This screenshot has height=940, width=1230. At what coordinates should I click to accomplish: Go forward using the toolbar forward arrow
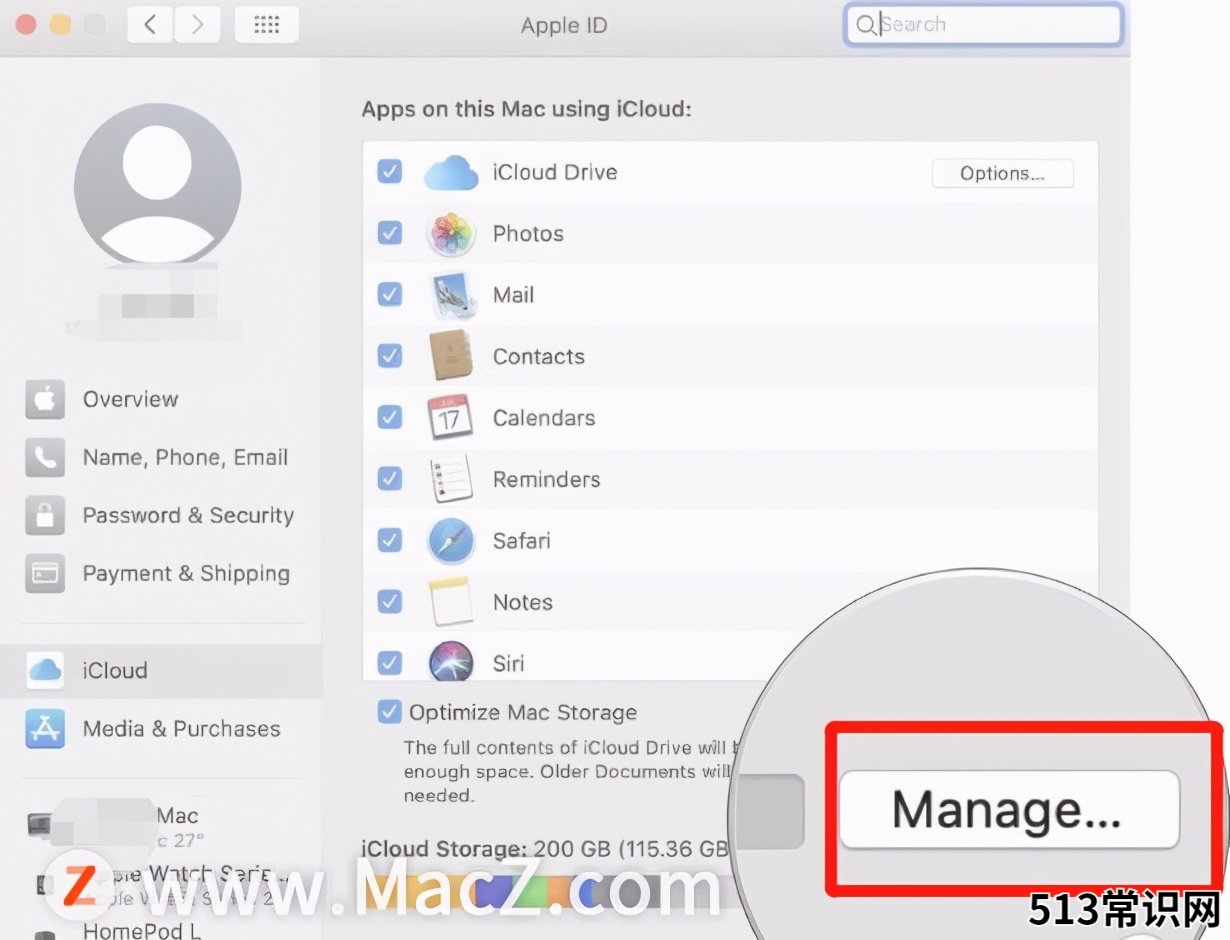click(197, 25)
